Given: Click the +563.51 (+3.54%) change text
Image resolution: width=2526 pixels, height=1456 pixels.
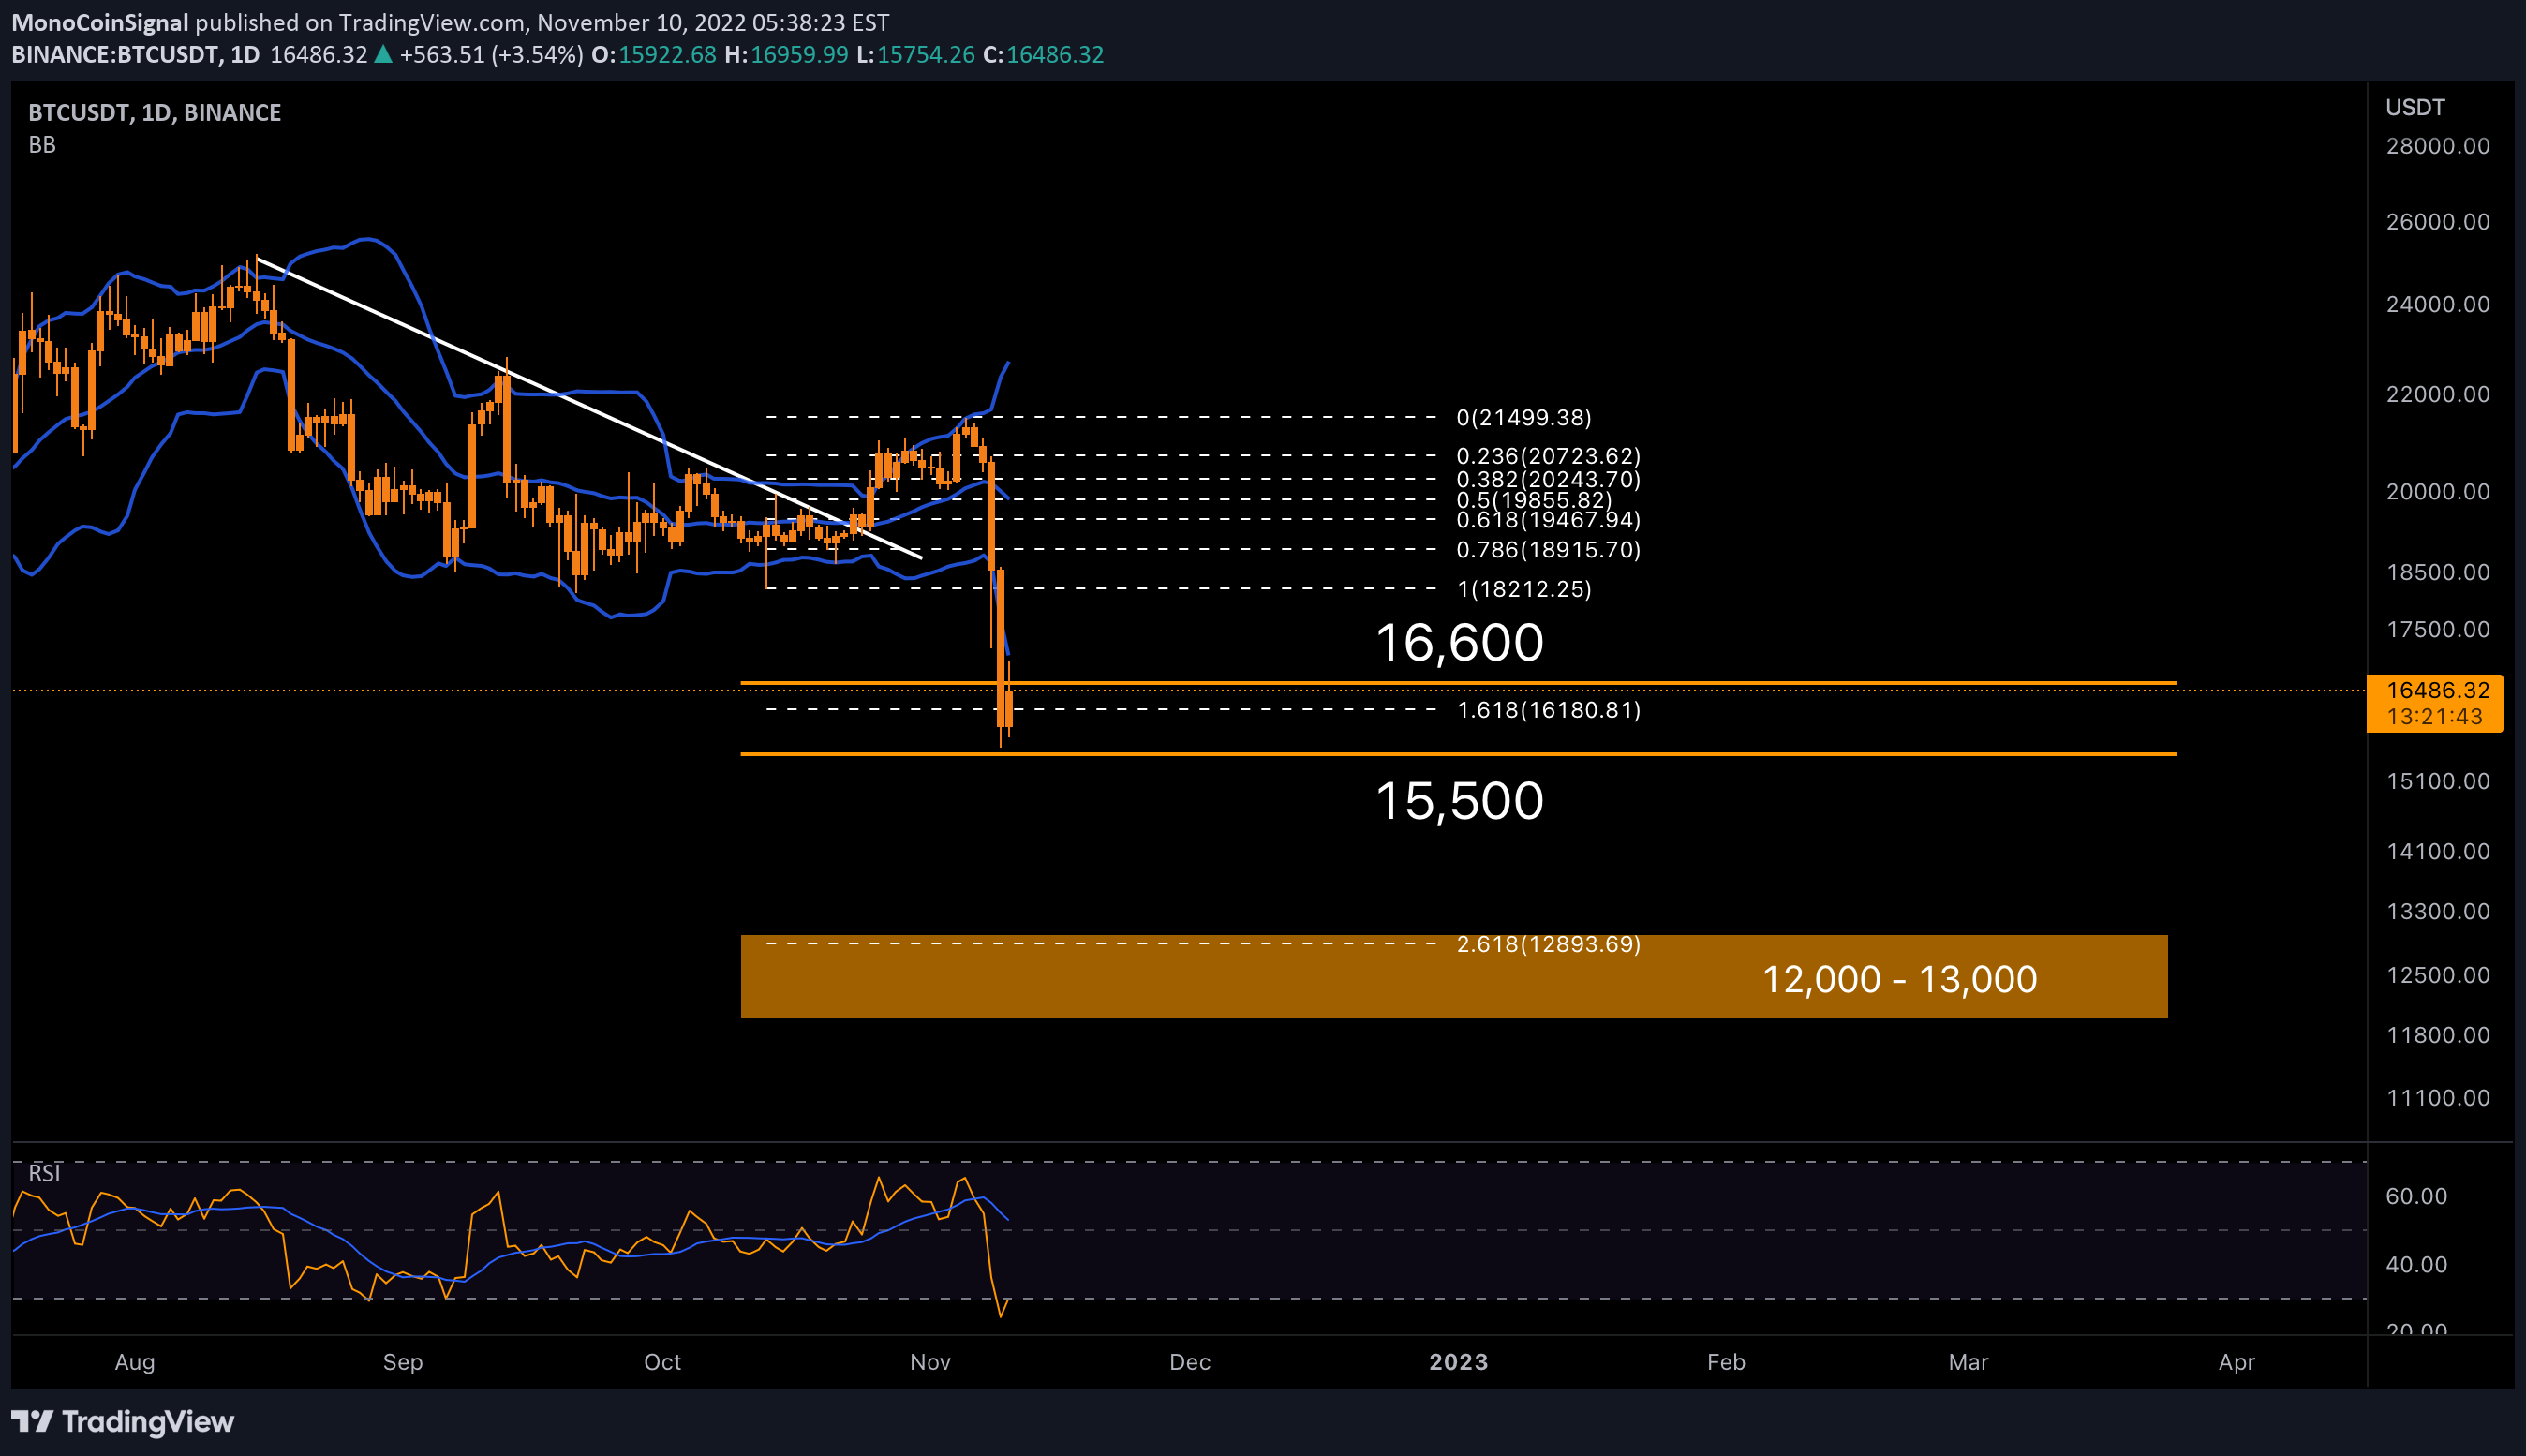Looking at the screenshot, I should click(x=491, y=54).
